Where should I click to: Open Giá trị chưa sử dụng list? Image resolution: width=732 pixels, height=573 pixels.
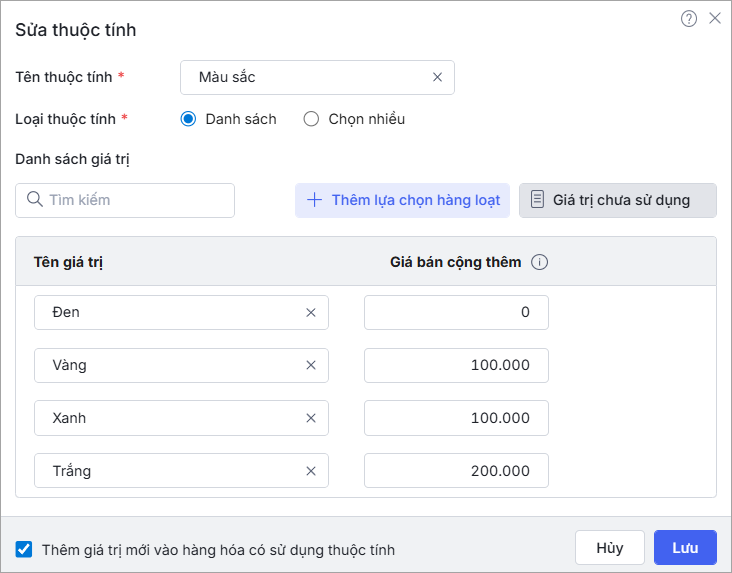617,200
